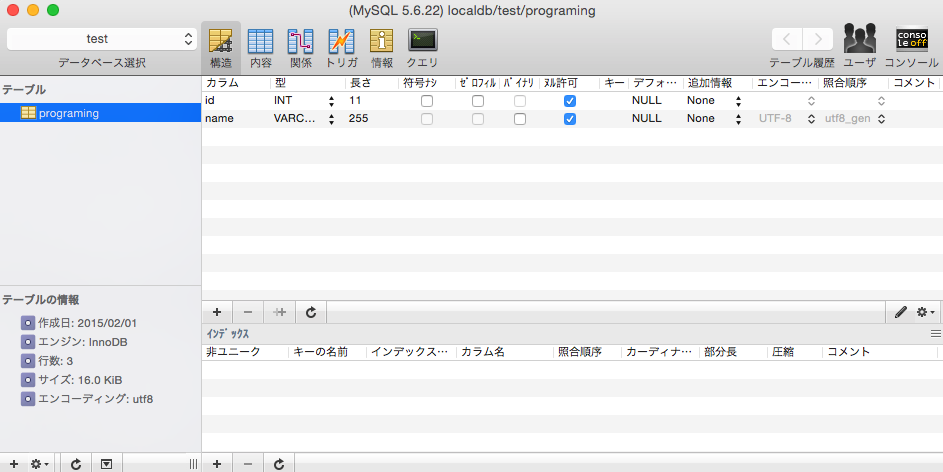The width and height of the screenshot is (943, 472).
Task: Refresh the column structure list
Action: click(311, 312)
